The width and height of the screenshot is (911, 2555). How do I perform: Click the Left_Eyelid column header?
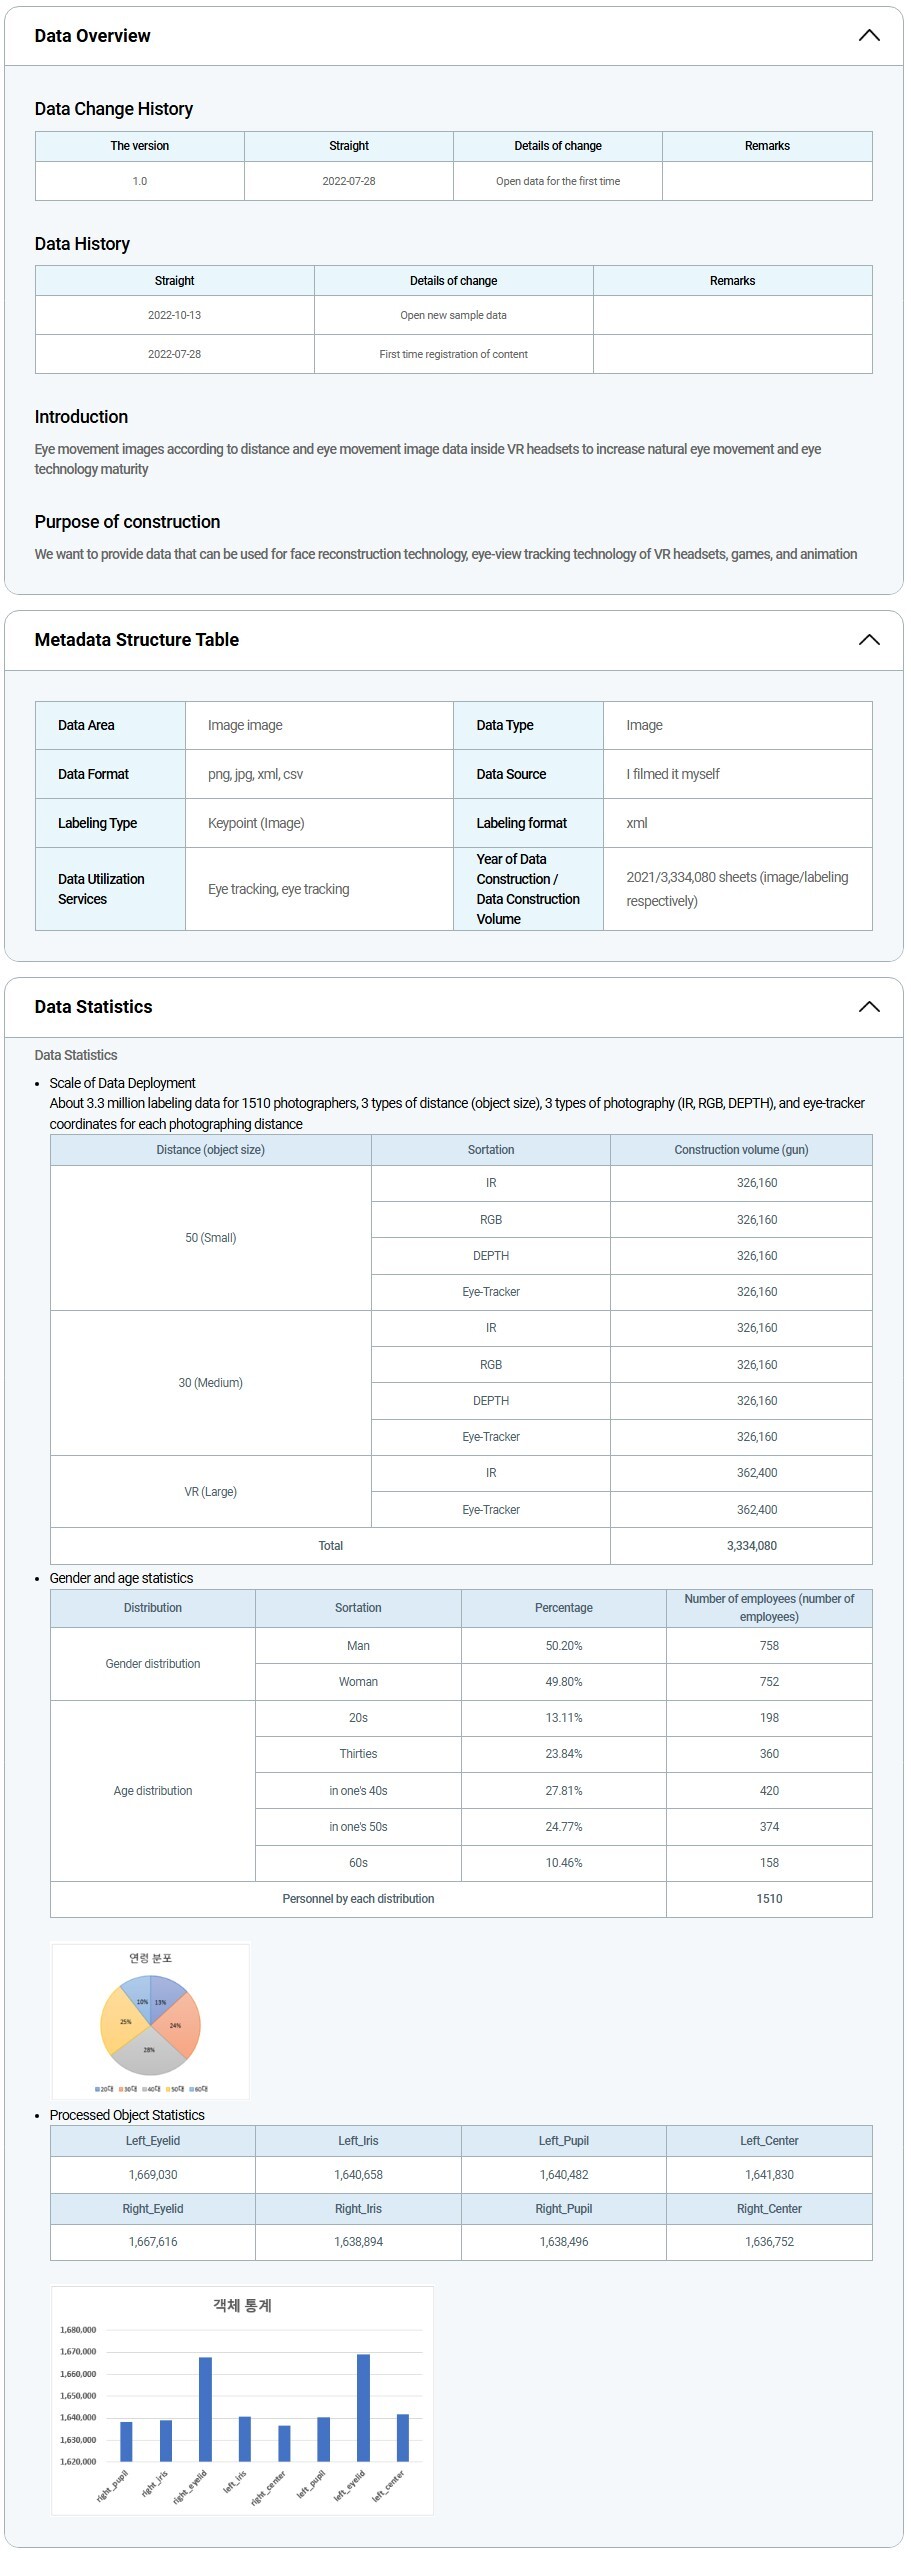(153, 2141)
